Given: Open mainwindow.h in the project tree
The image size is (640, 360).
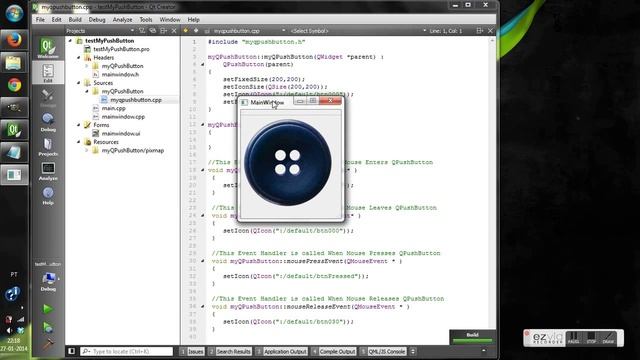Looking at the screenshot, I should coord(120,74).
